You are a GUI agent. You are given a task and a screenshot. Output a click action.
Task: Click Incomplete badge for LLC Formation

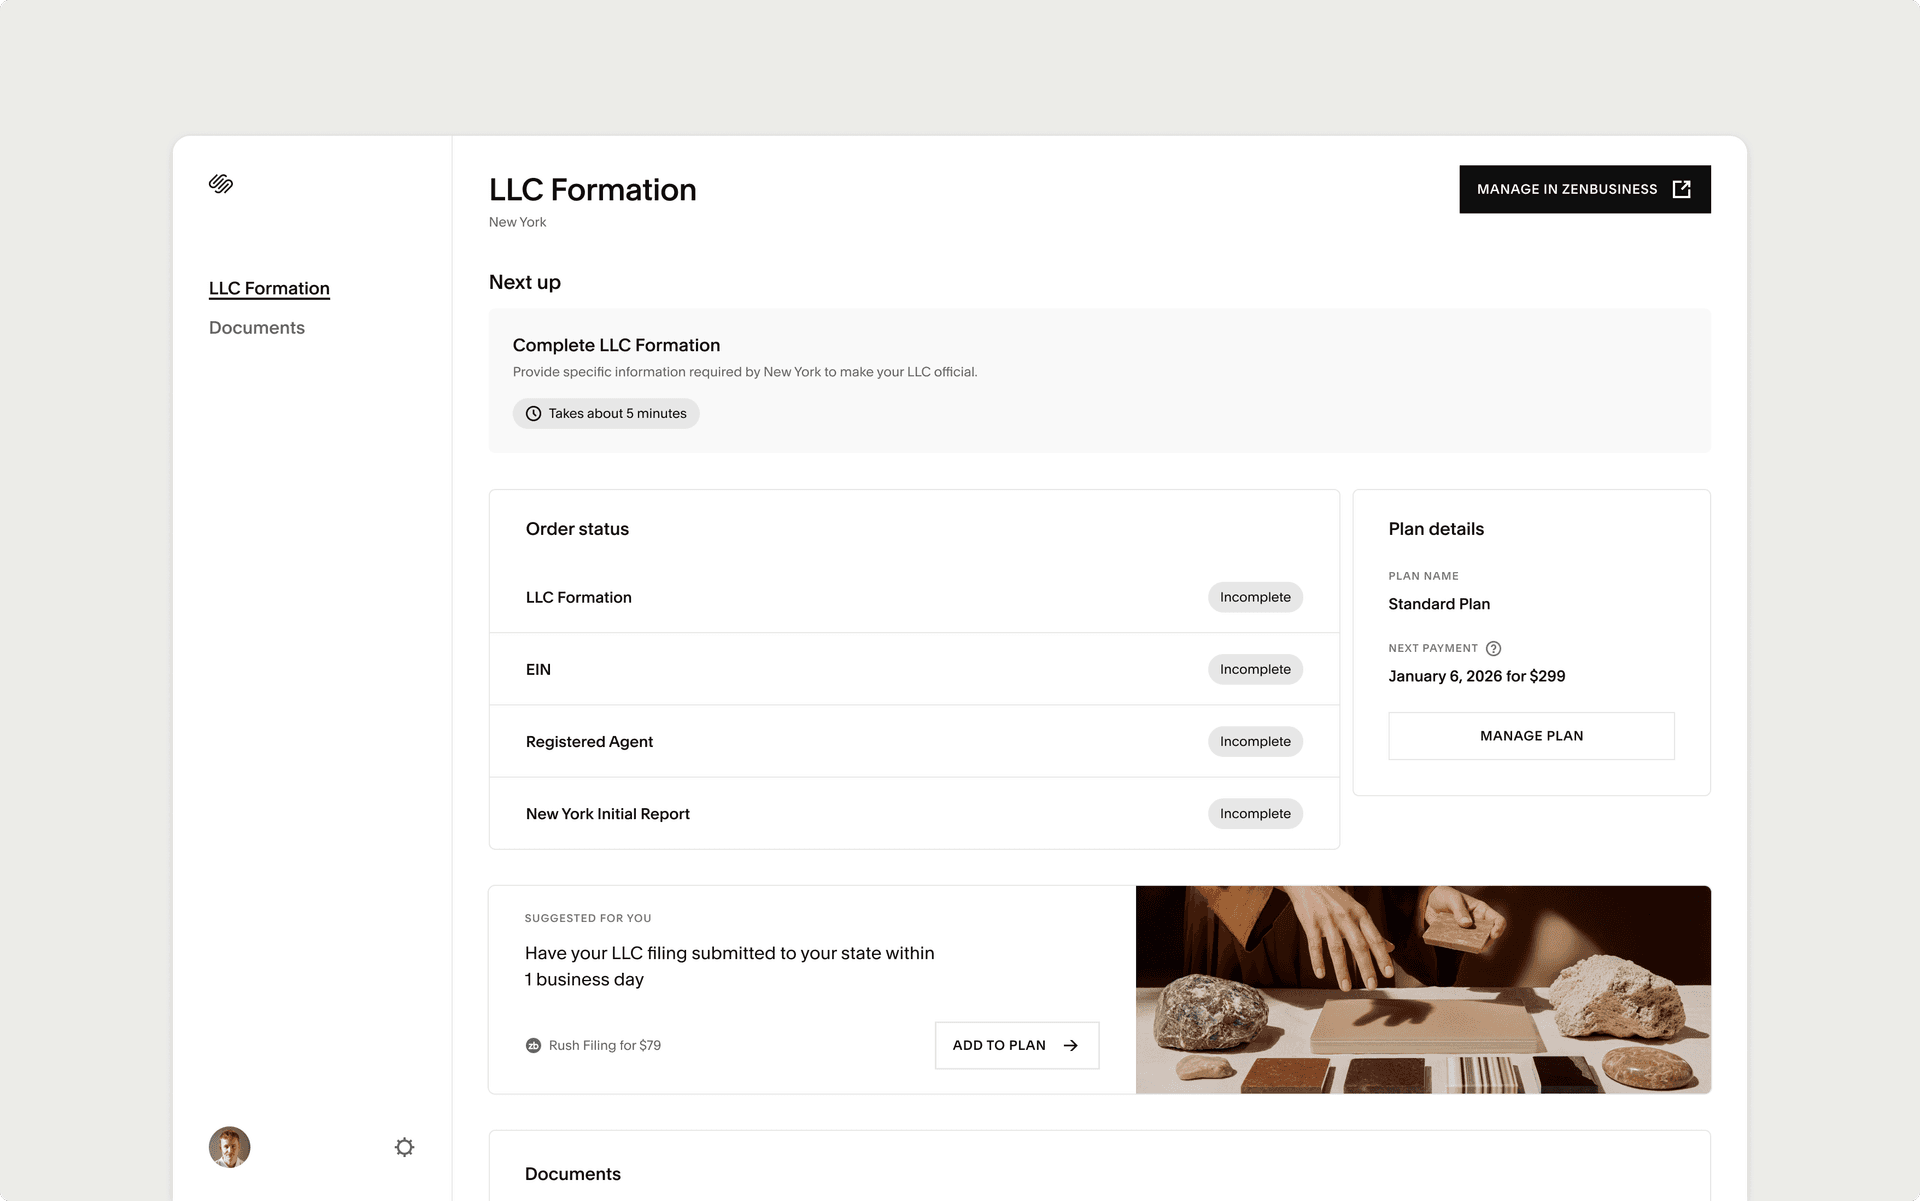click(x=1255, y=597)
